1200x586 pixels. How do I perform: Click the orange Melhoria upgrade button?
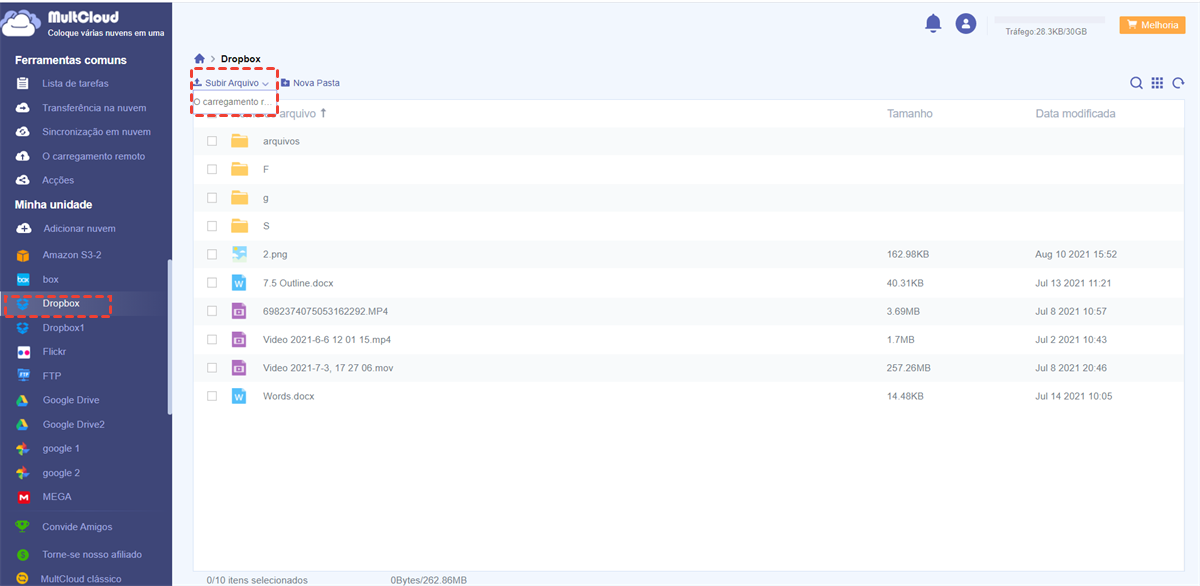coord(1152,25)
